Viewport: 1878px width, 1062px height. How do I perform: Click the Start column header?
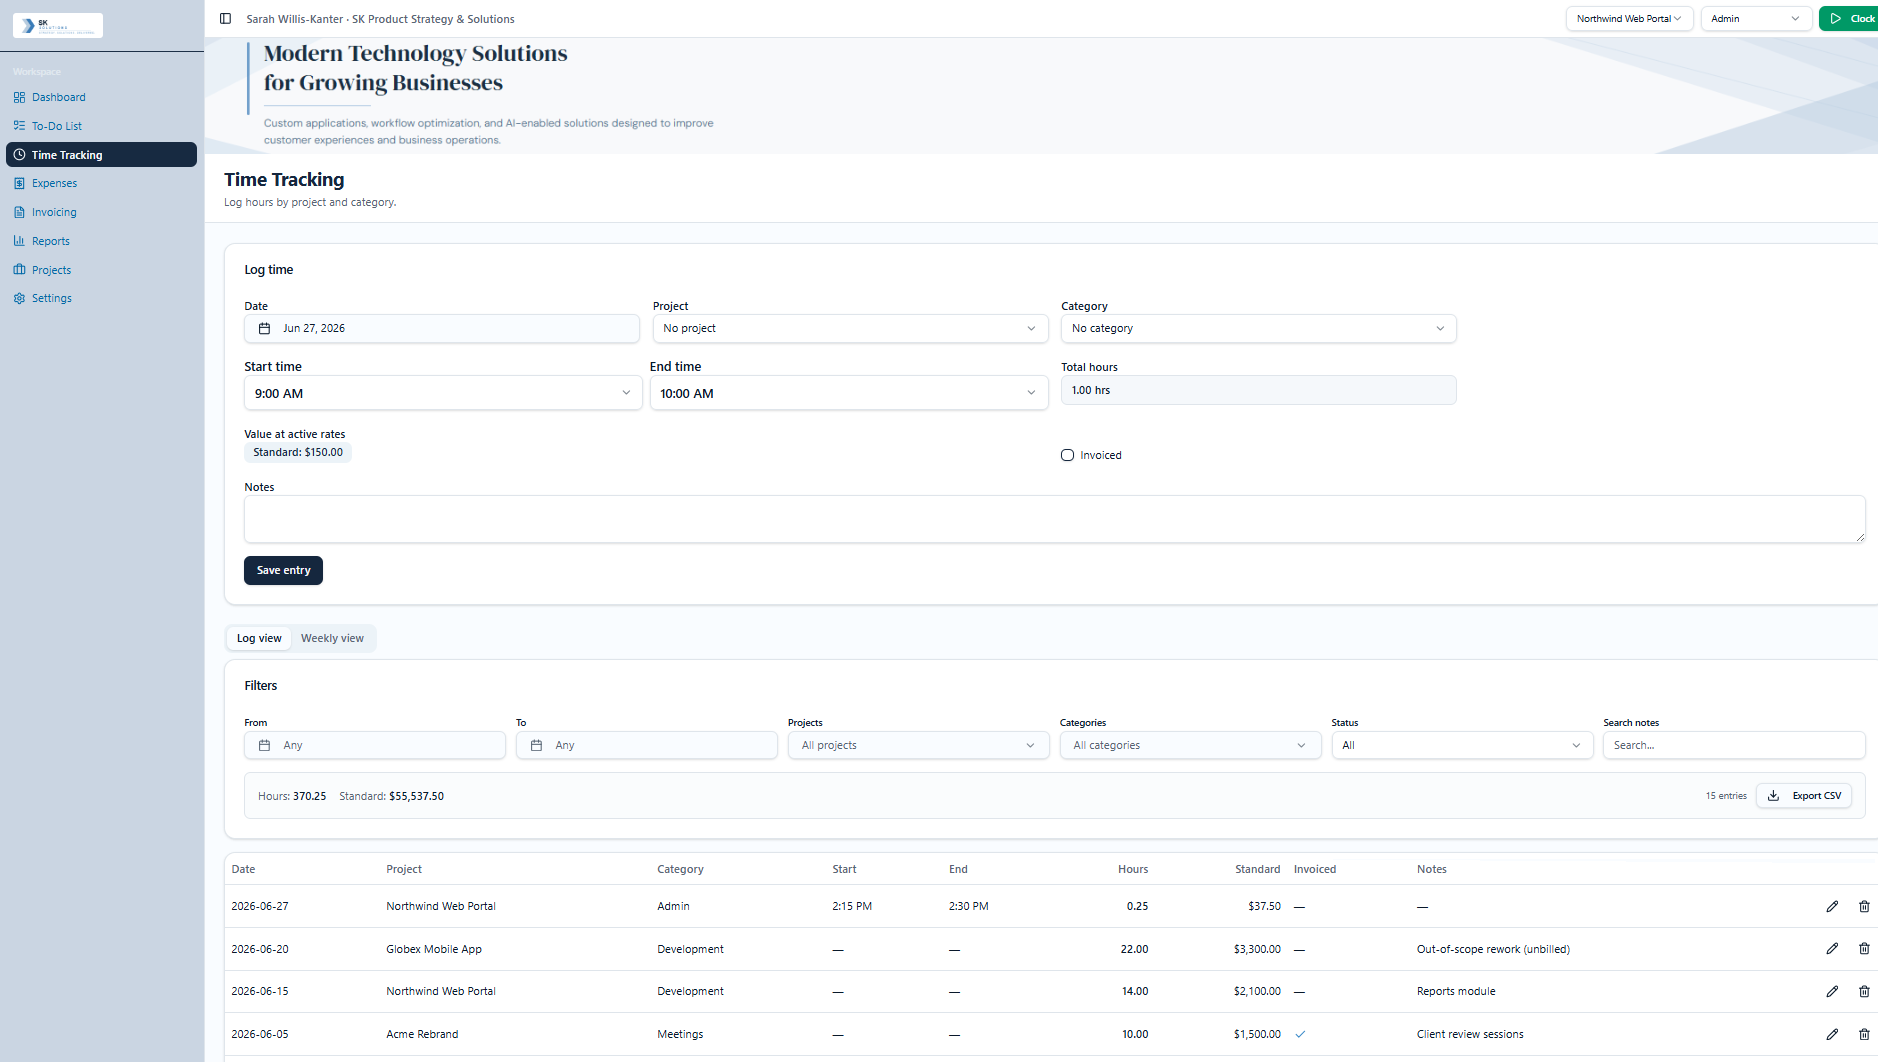point(844,869)
